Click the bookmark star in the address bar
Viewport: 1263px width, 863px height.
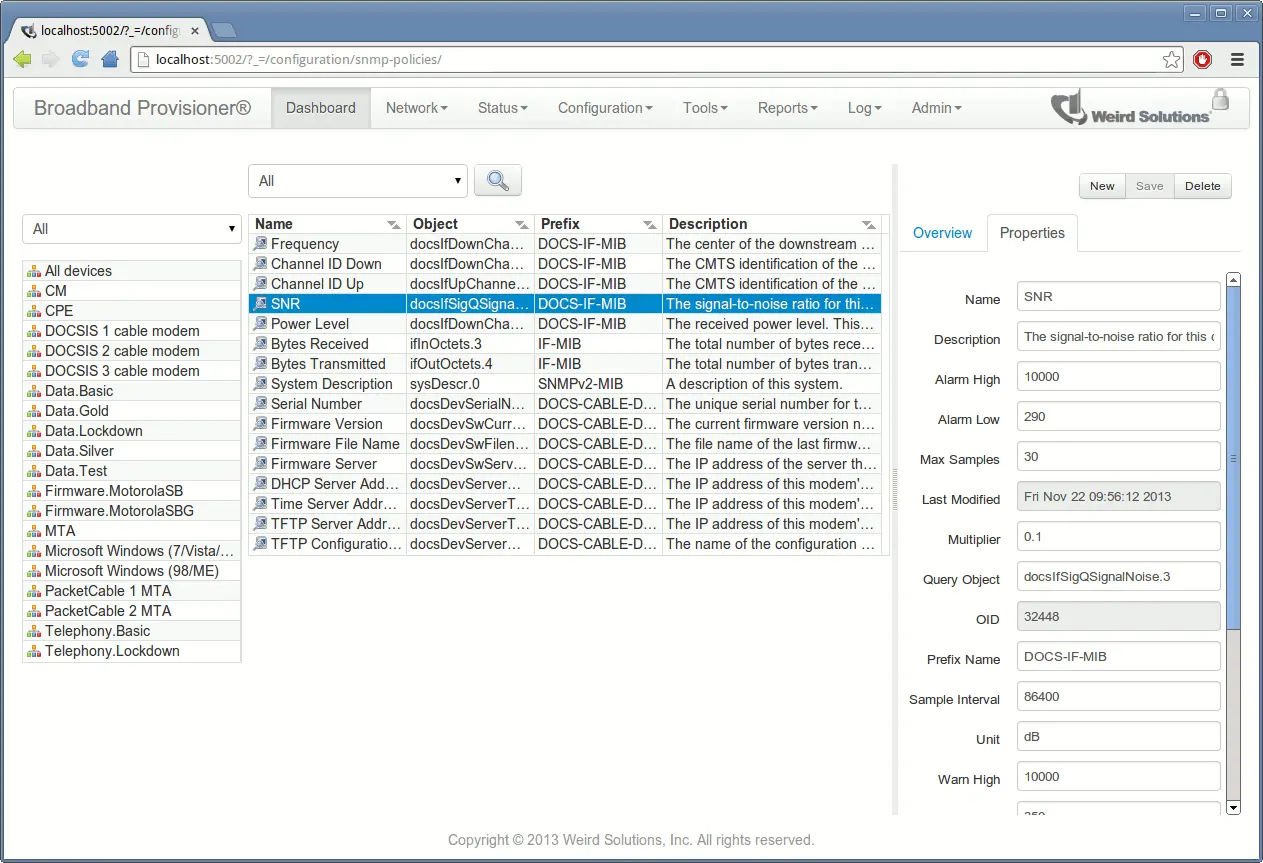1171,60
